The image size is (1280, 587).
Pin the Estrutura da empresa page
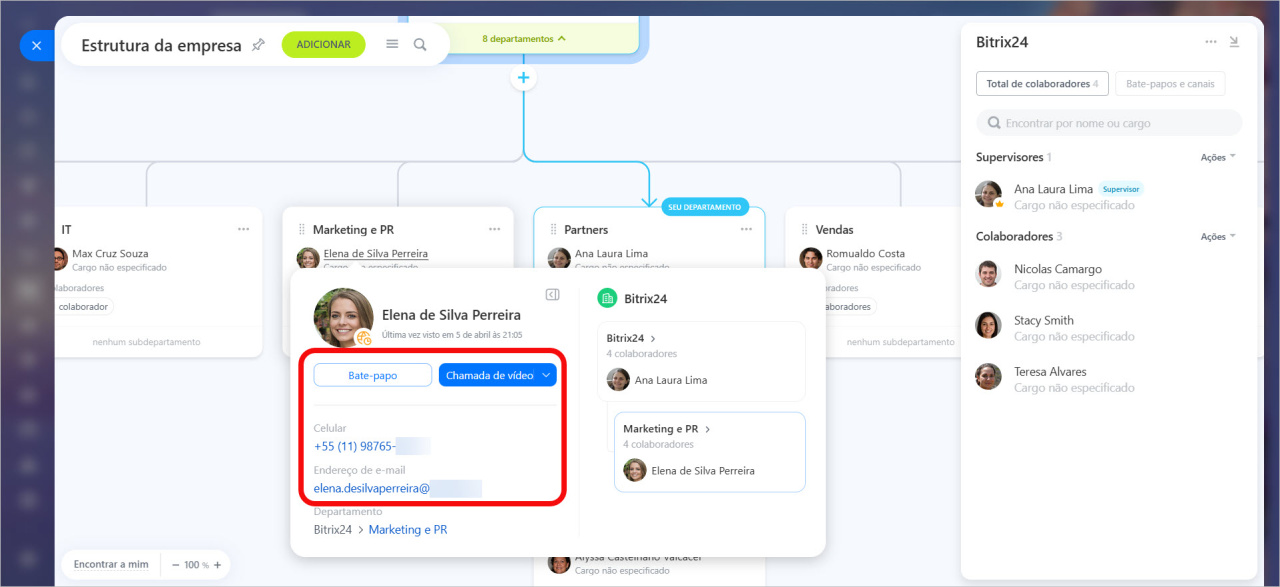[258, 45]
